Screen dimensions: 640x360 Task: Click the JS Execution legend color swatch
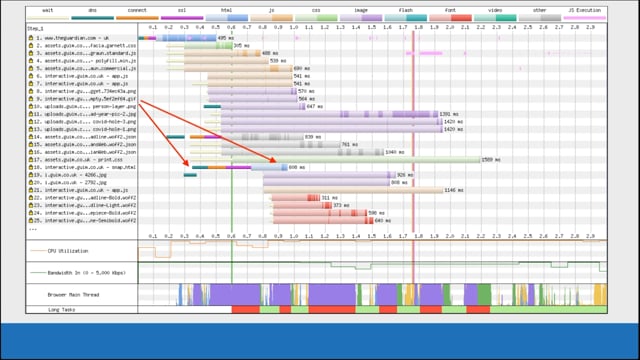tap(584, 18)
